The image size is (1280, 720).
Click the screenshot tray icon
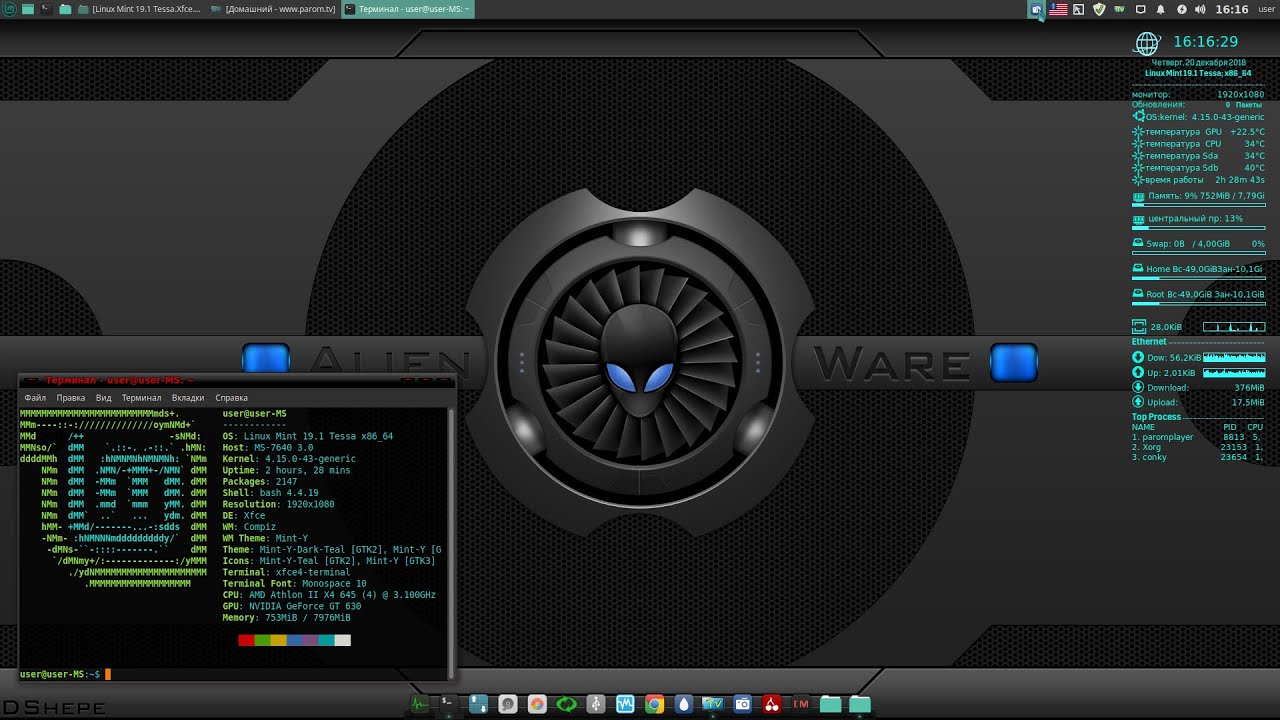tap(1036, 9)
